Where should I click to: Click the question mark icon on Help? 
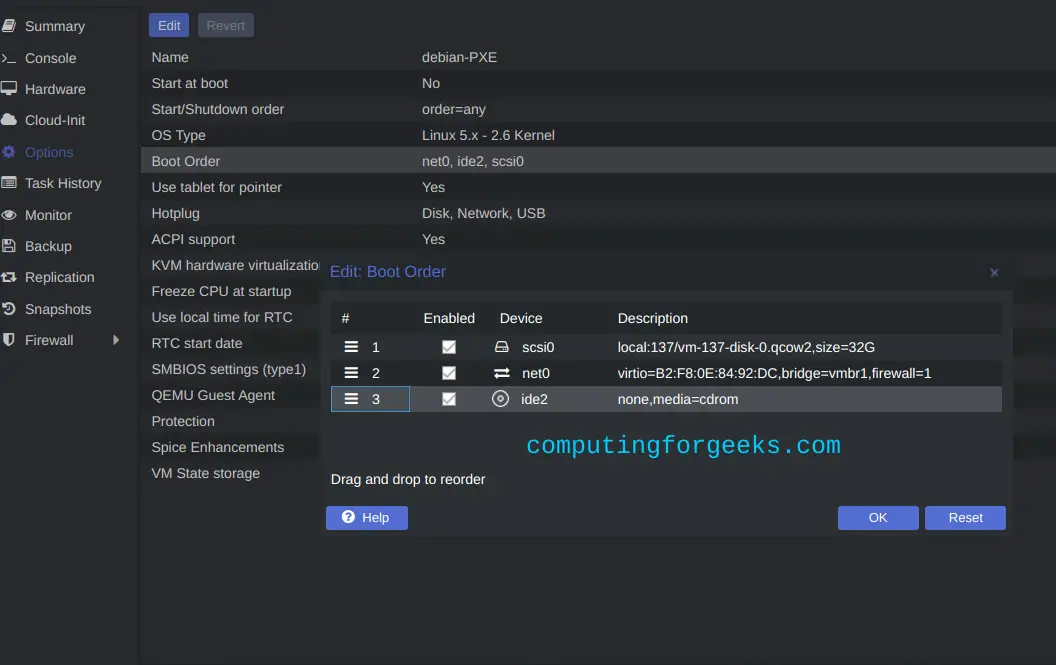(348, 517)
